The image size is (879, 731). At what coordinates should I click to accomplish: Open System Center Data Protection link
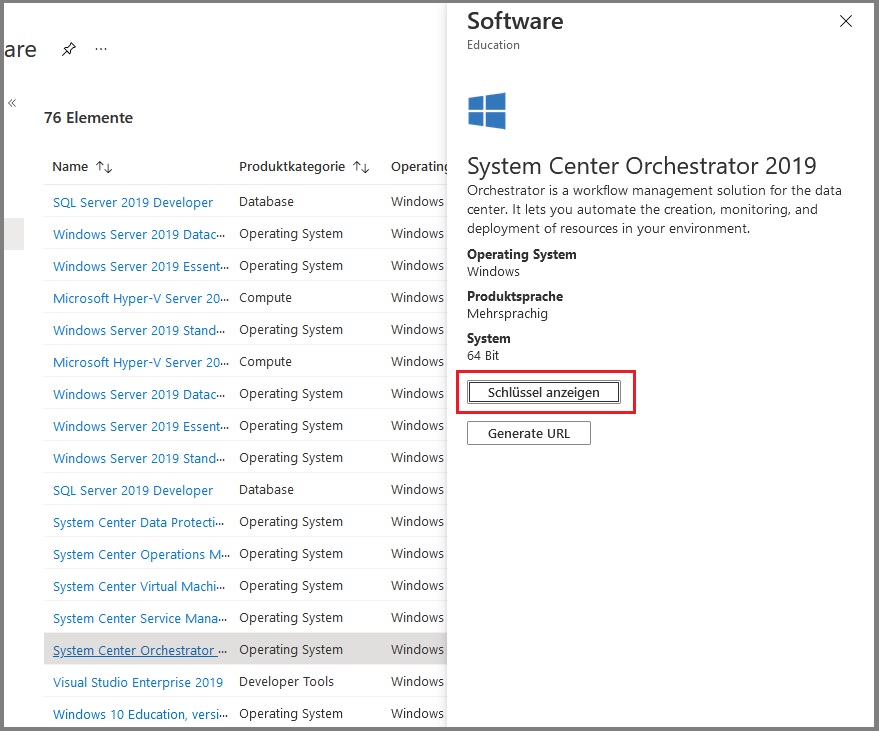[140, 522]
